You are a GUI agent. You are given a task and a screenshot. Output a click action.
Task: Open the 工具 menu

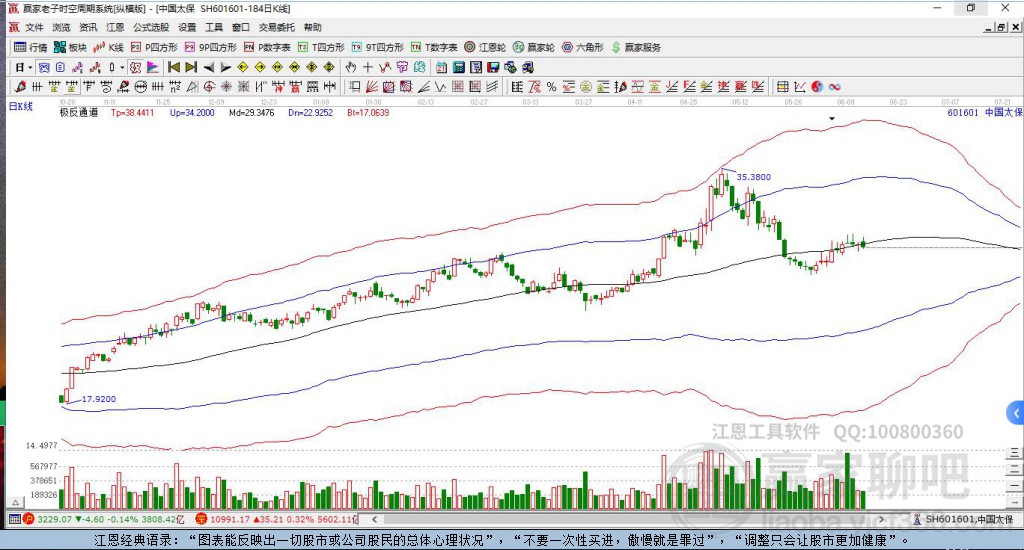point(214,27)
